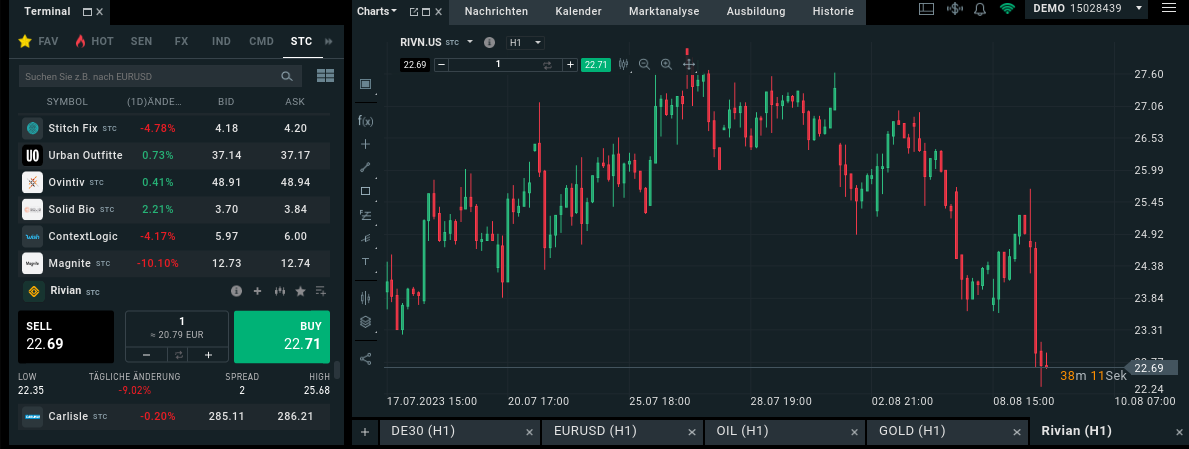Viewport: 1189px width, 449px height.
Task: Toggle volume mode switch in chart order bar
Action: point(547,64)
